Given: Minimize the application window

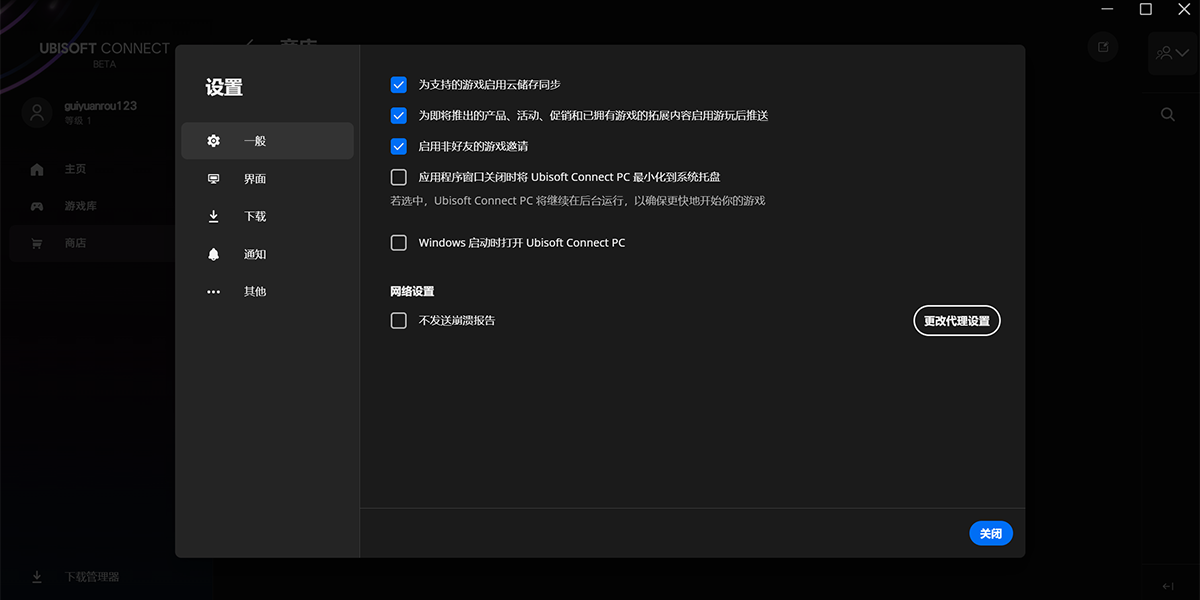Looking at the screenshot, I should coord(1107,9).
